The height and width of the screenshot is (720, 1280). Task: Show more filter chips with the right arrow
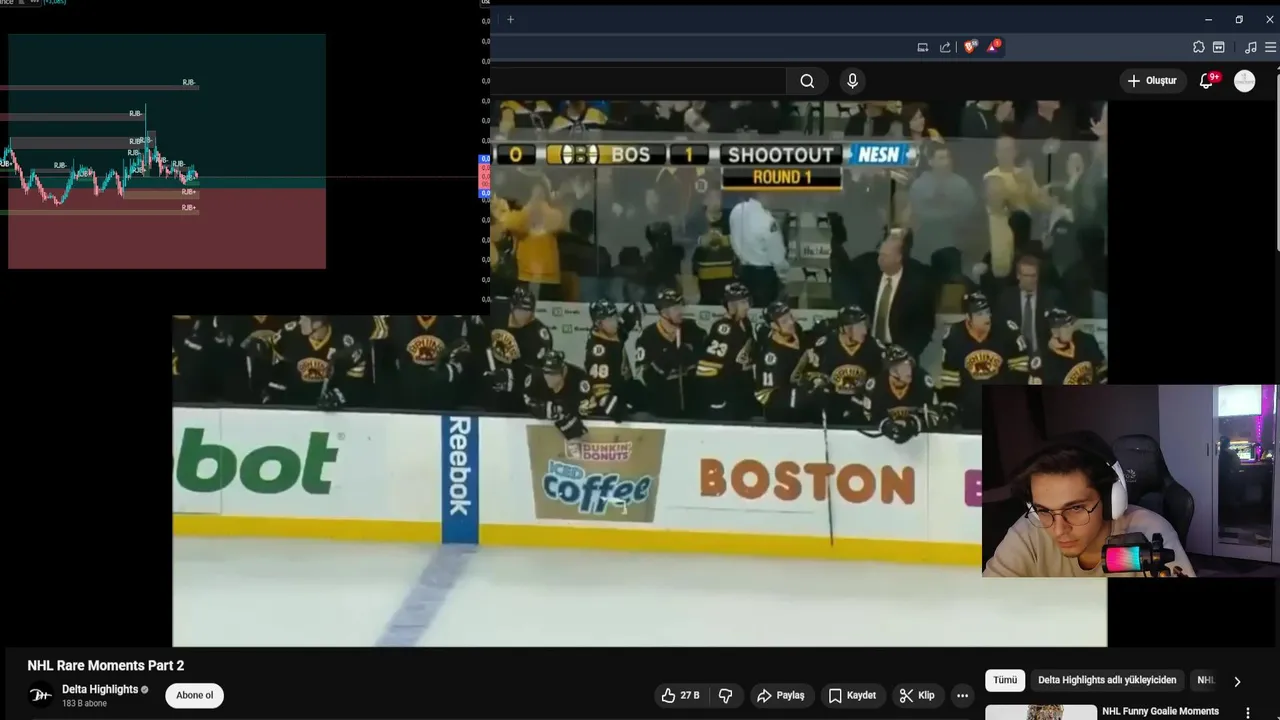coord(1237,681)
